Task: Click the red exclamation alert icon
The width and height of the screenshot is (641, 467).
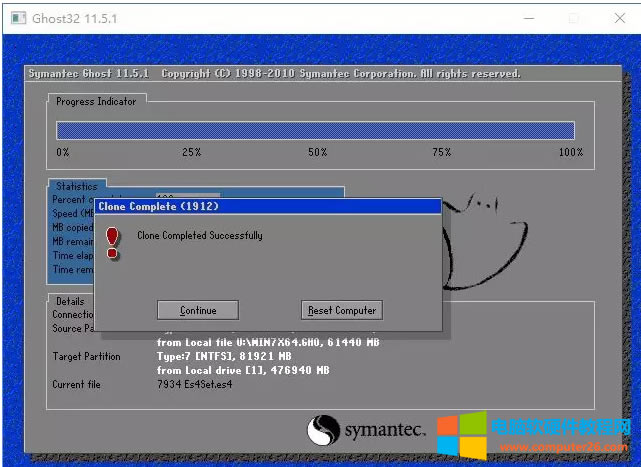Action: [113, 242]
